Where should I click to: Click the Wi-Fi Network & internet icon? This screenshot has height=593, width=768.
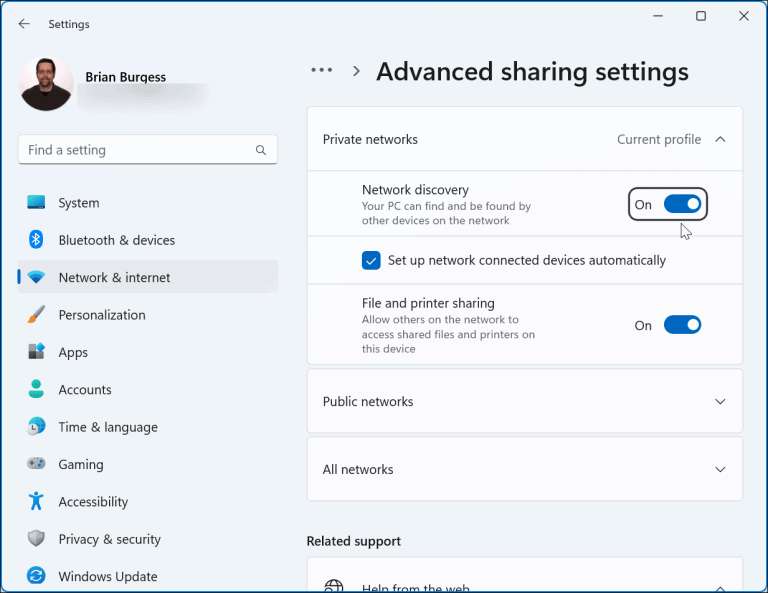(x=36, y=277)
